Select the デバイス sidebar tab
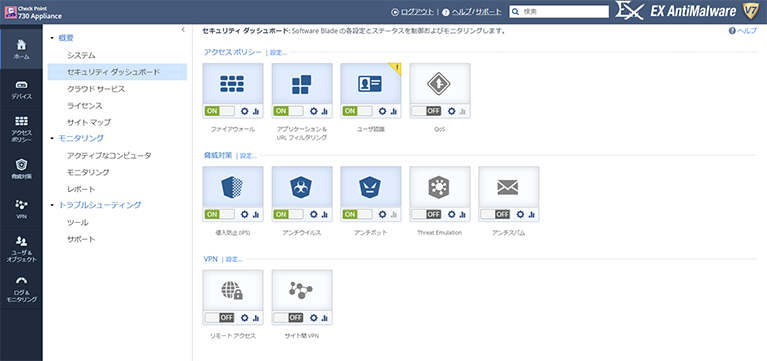Screen dimensions: 767x361 [21, 89]
